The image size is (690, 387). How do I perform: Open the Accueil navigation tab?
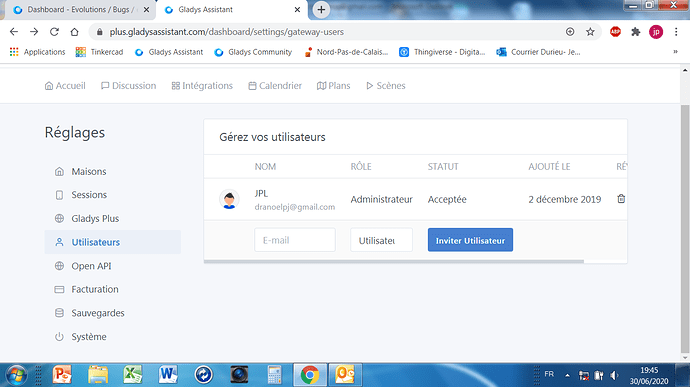tap(65, 86)
